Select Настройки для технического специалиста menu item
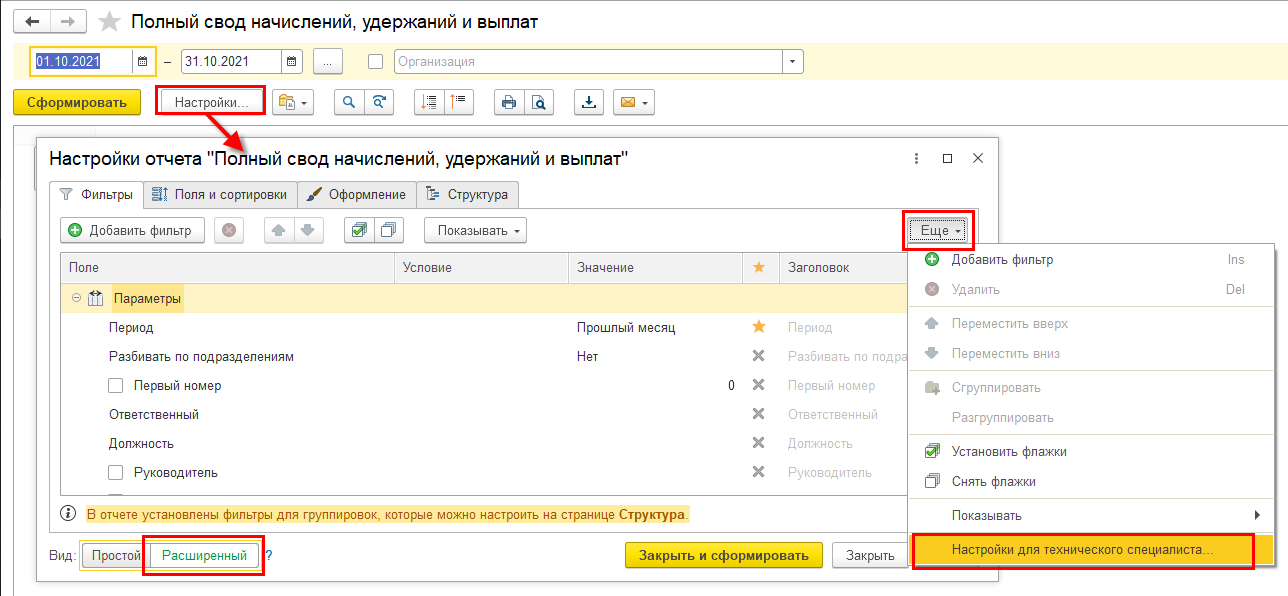1288x596 pixels. pos(1082,550)
